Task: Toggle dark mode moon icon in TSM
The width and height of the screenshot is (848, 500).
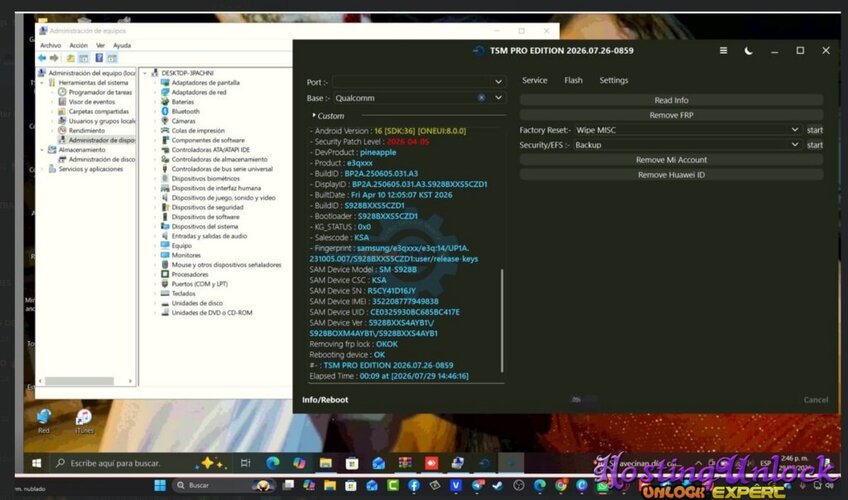Action: click(x=748, y=51)
